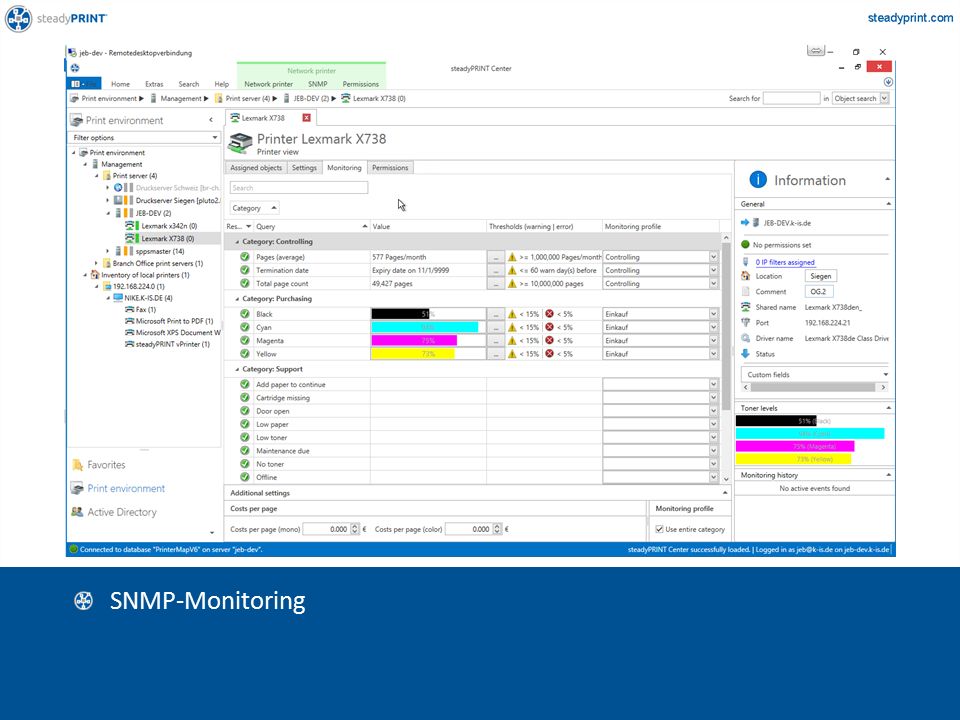Collapse Category: Support group
Viewport: 960px width, 720px height.
pyautogui.click(x=238, y=369)
